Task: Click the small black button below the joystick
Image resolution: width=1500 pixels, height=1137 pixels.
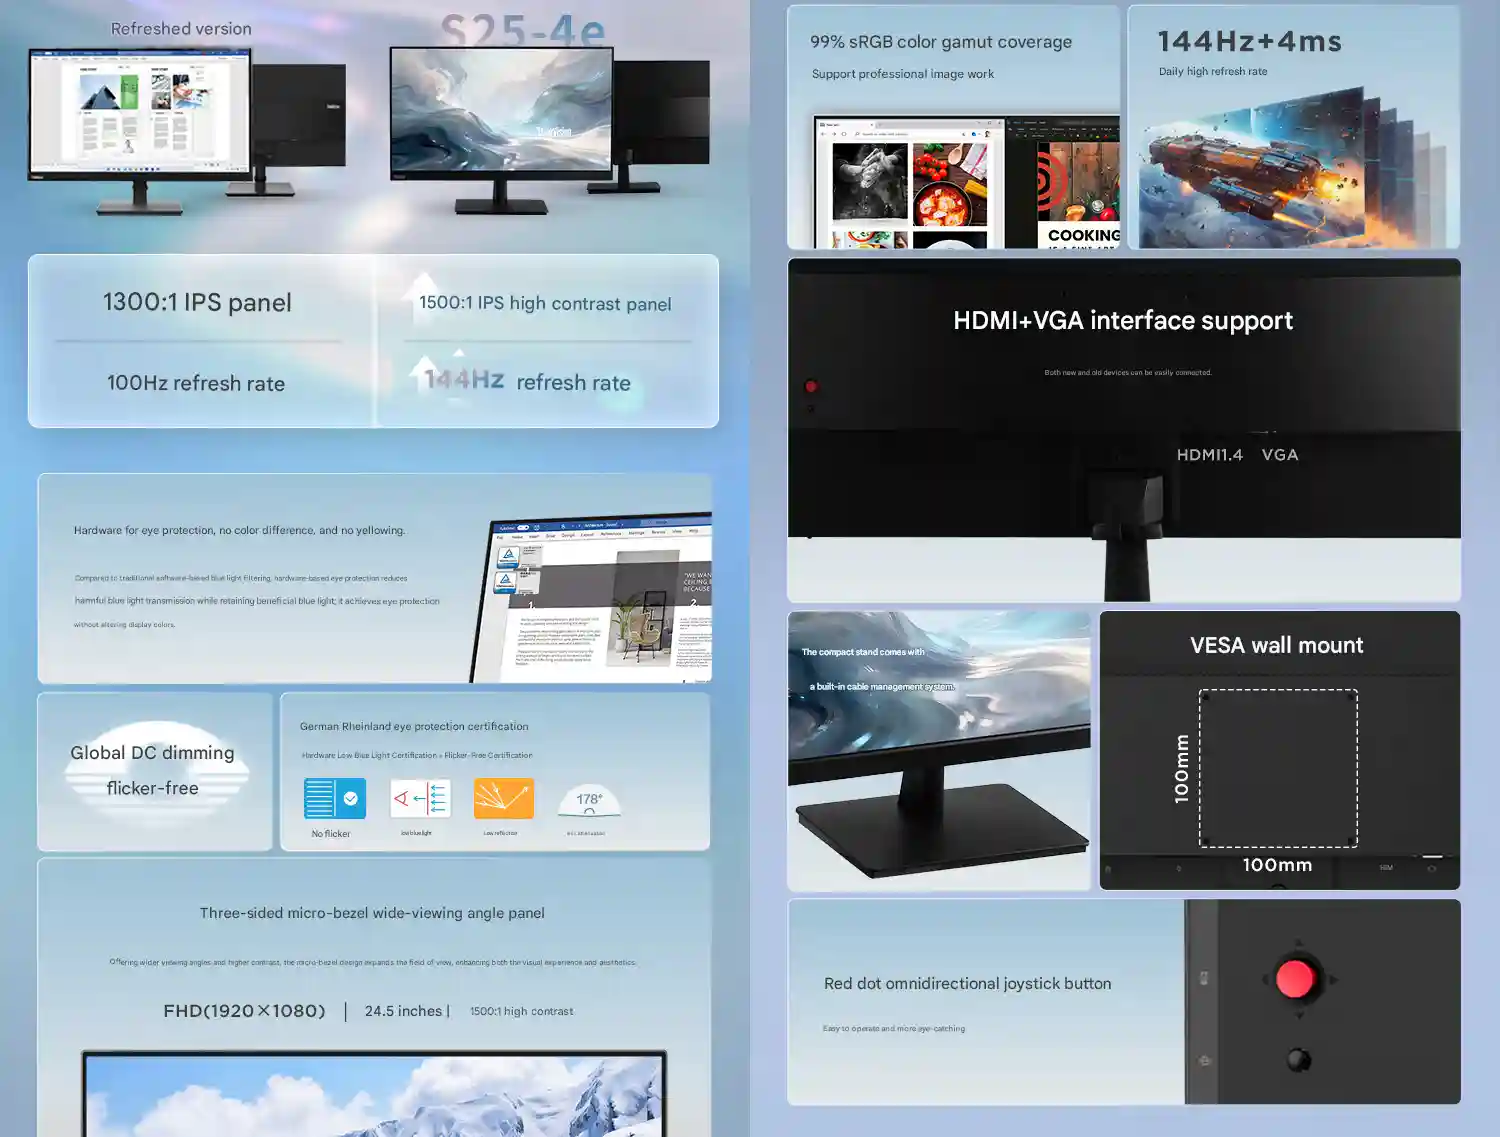Action: coord(1298,1060)
